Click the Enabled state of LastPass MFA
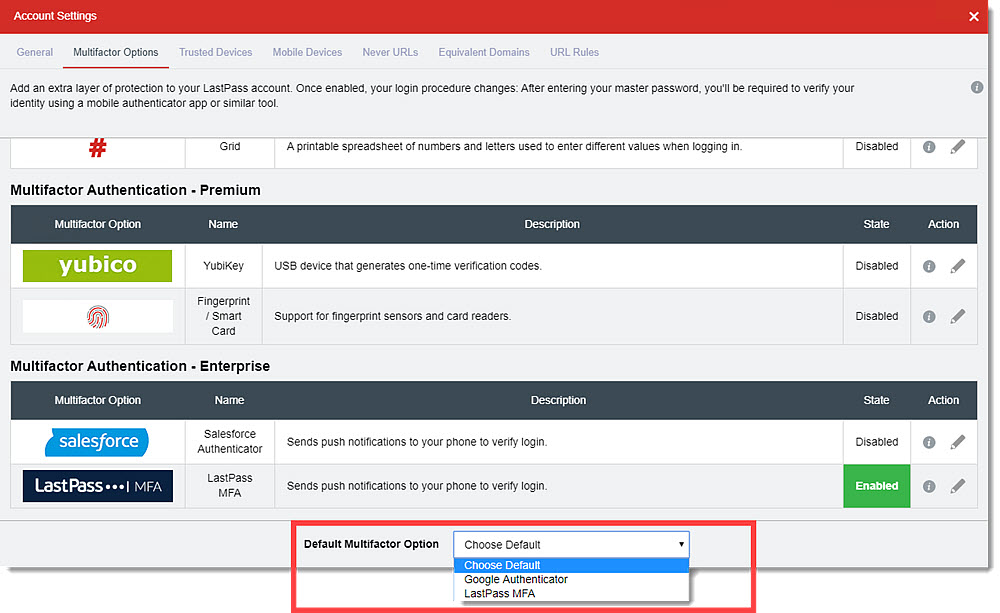1000x613 pixels. pos(876,486)
